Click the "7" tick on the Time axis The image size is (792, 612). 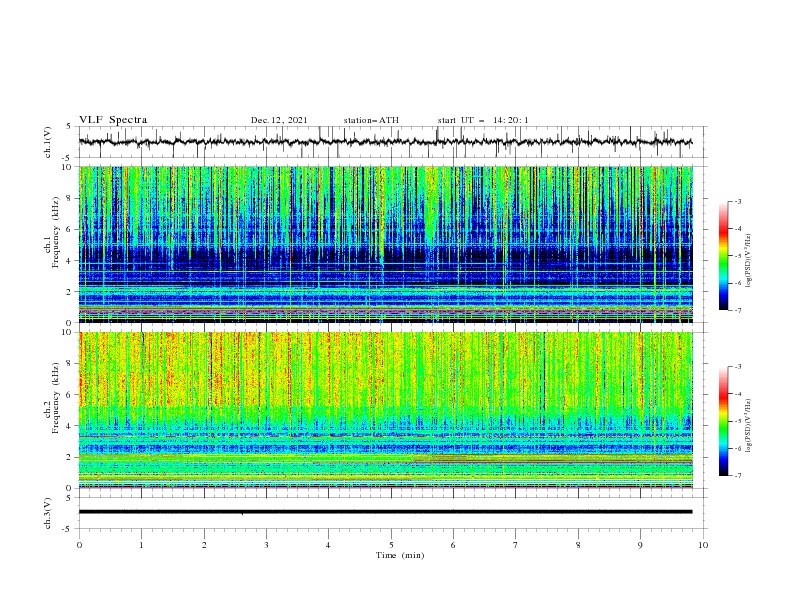pyautogui.click(x=516, y=545)
